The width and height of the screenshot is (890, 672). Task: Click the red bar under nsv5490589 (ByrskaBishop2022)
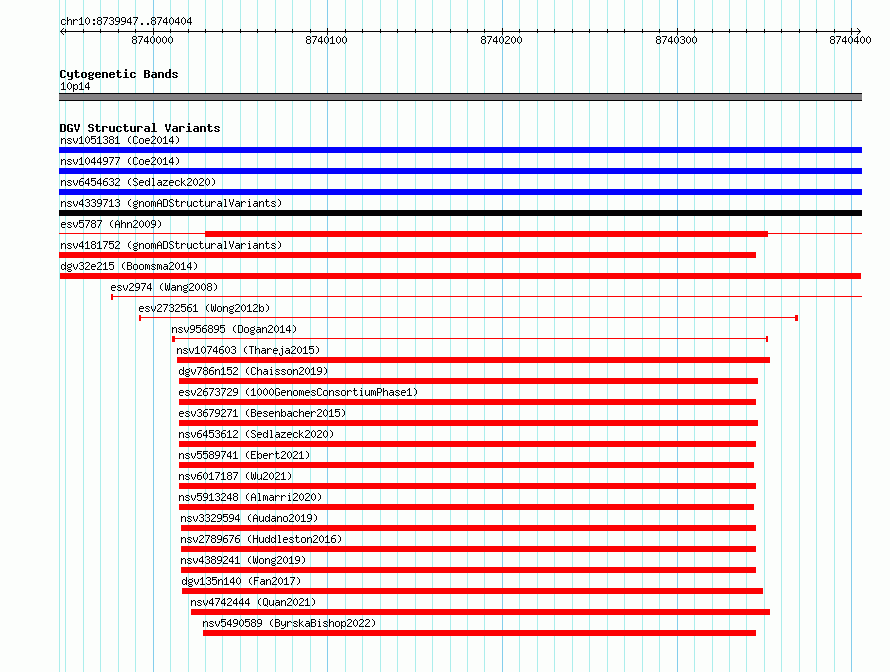click(480, 633)
